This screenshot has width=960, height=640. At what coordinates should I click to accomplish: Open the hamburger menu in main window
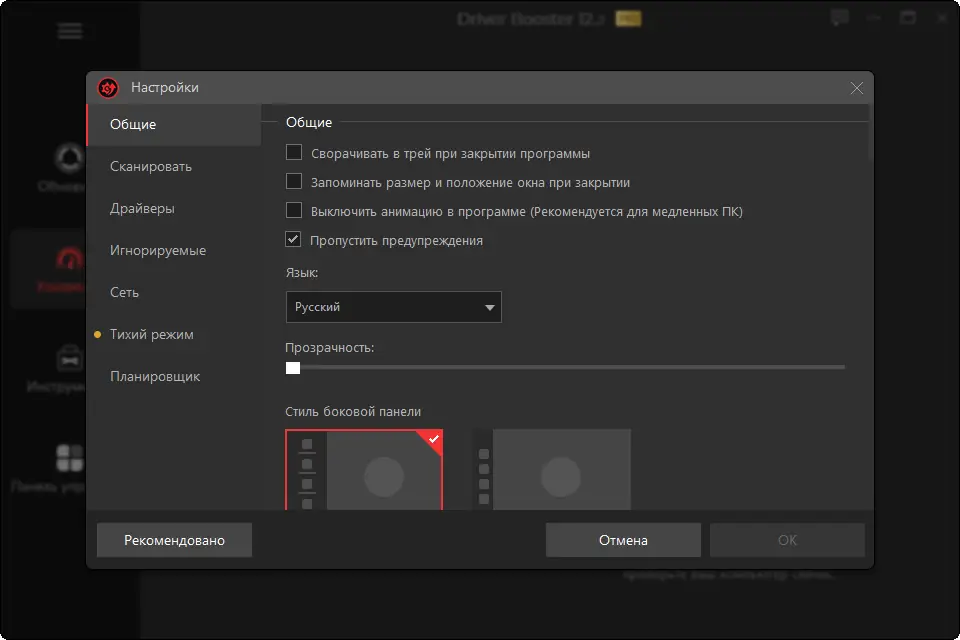[x=70, y=31]
